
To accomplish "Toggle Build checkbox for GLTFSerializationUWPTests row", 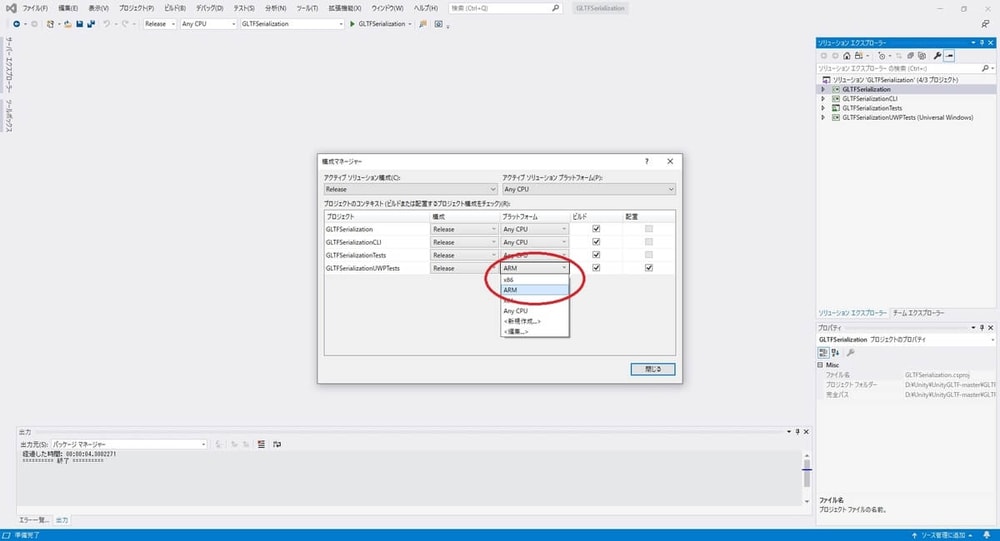I will coord(596,268).
